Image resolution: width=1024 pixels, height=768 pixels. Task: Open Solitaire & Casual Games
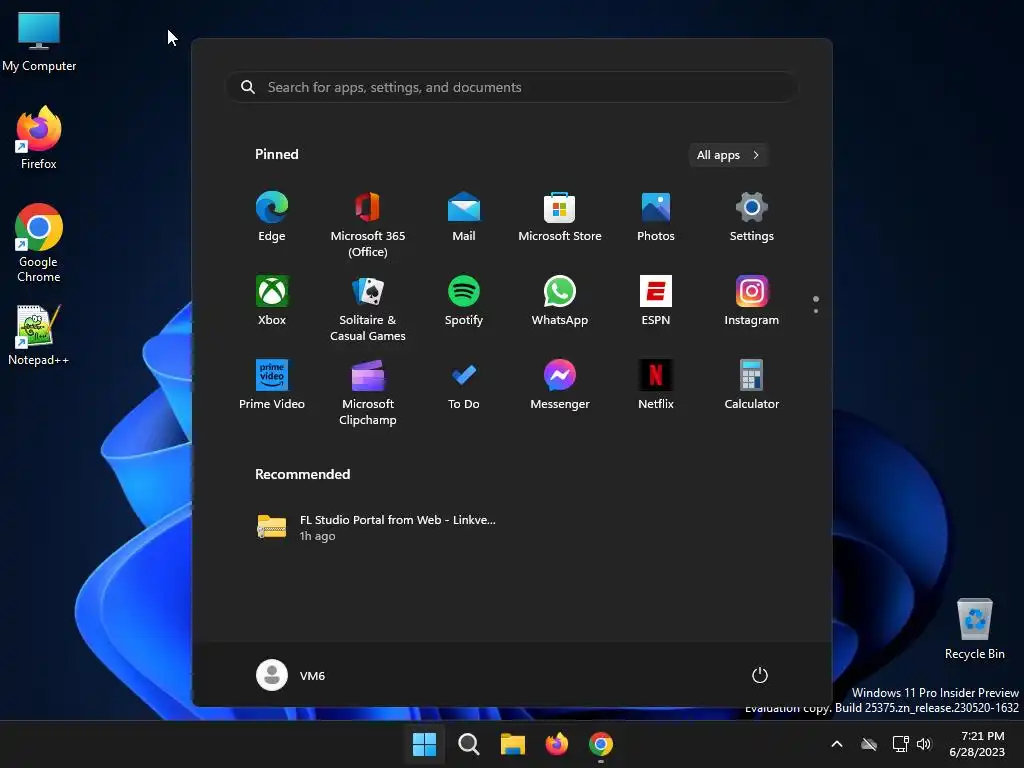pyautogui.click(x=368, y=309)
